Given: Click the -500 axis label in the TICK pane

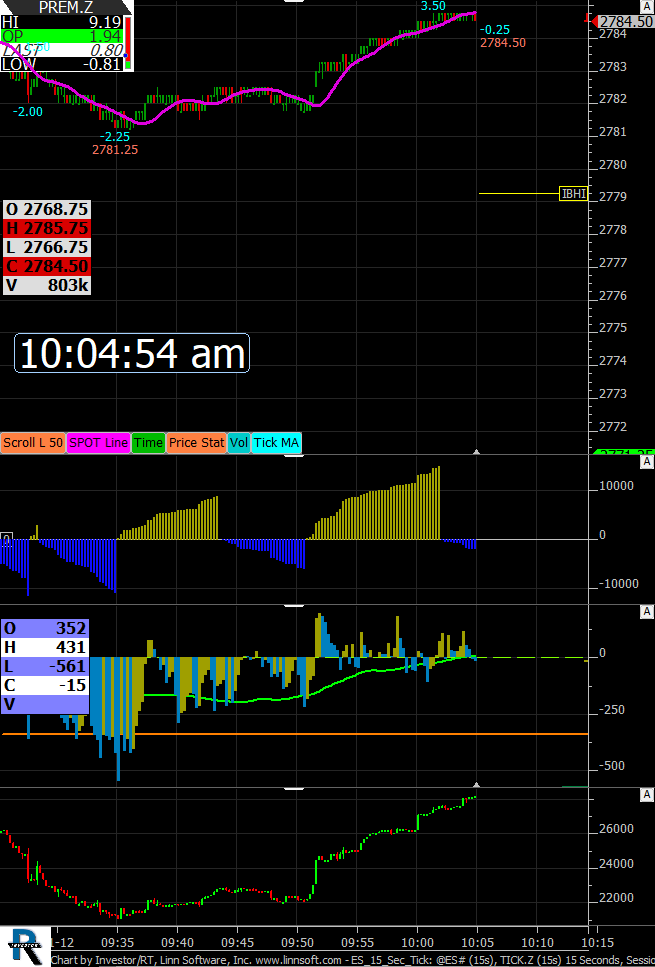Looking at the screenshot, I should pos(611,766).
